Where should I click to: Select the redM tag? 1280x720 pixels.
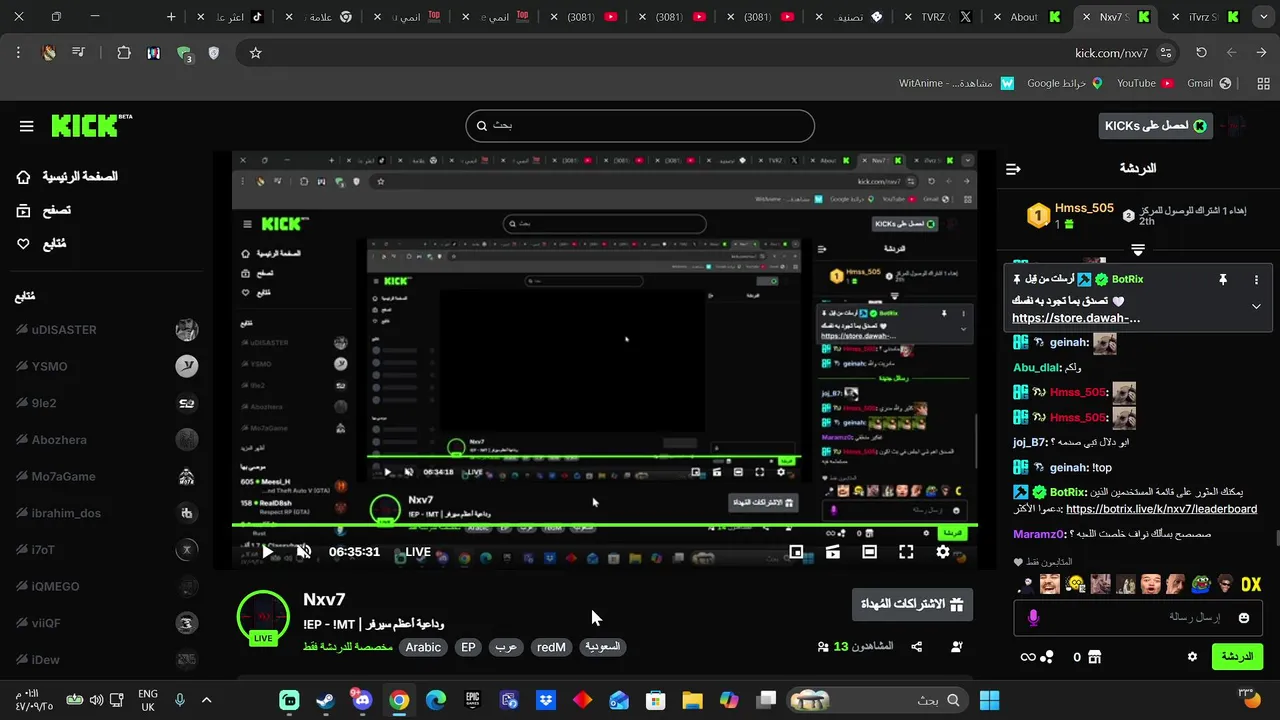point(551,647)
